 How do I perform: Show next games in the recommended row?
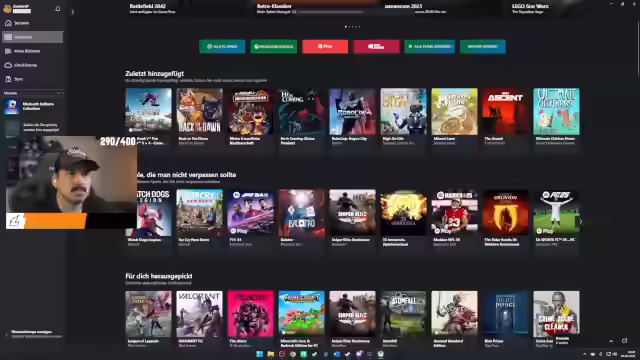coord(581,222)
